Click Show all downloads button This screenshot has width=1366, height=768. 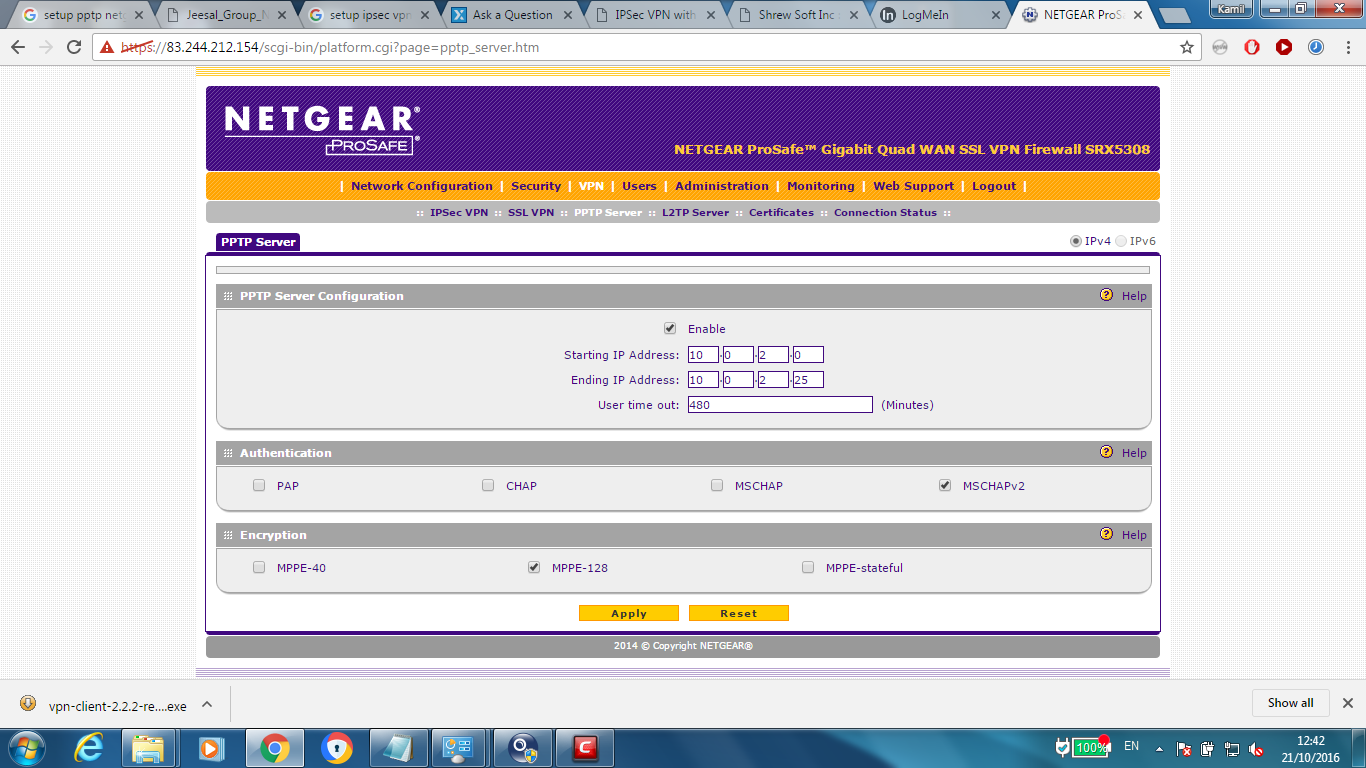click(x=1290, y=703)
